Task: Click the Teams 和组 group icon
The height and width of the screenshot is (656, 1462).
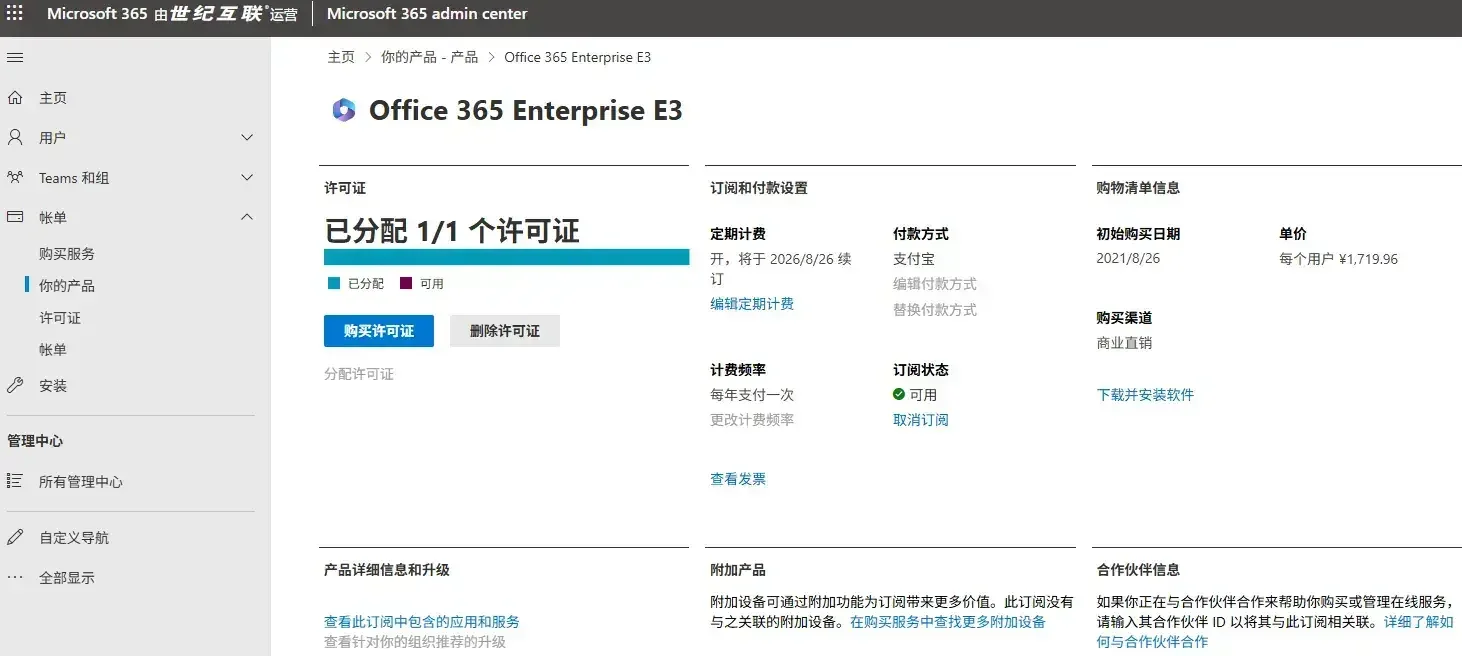Action: tap(15, 178)
